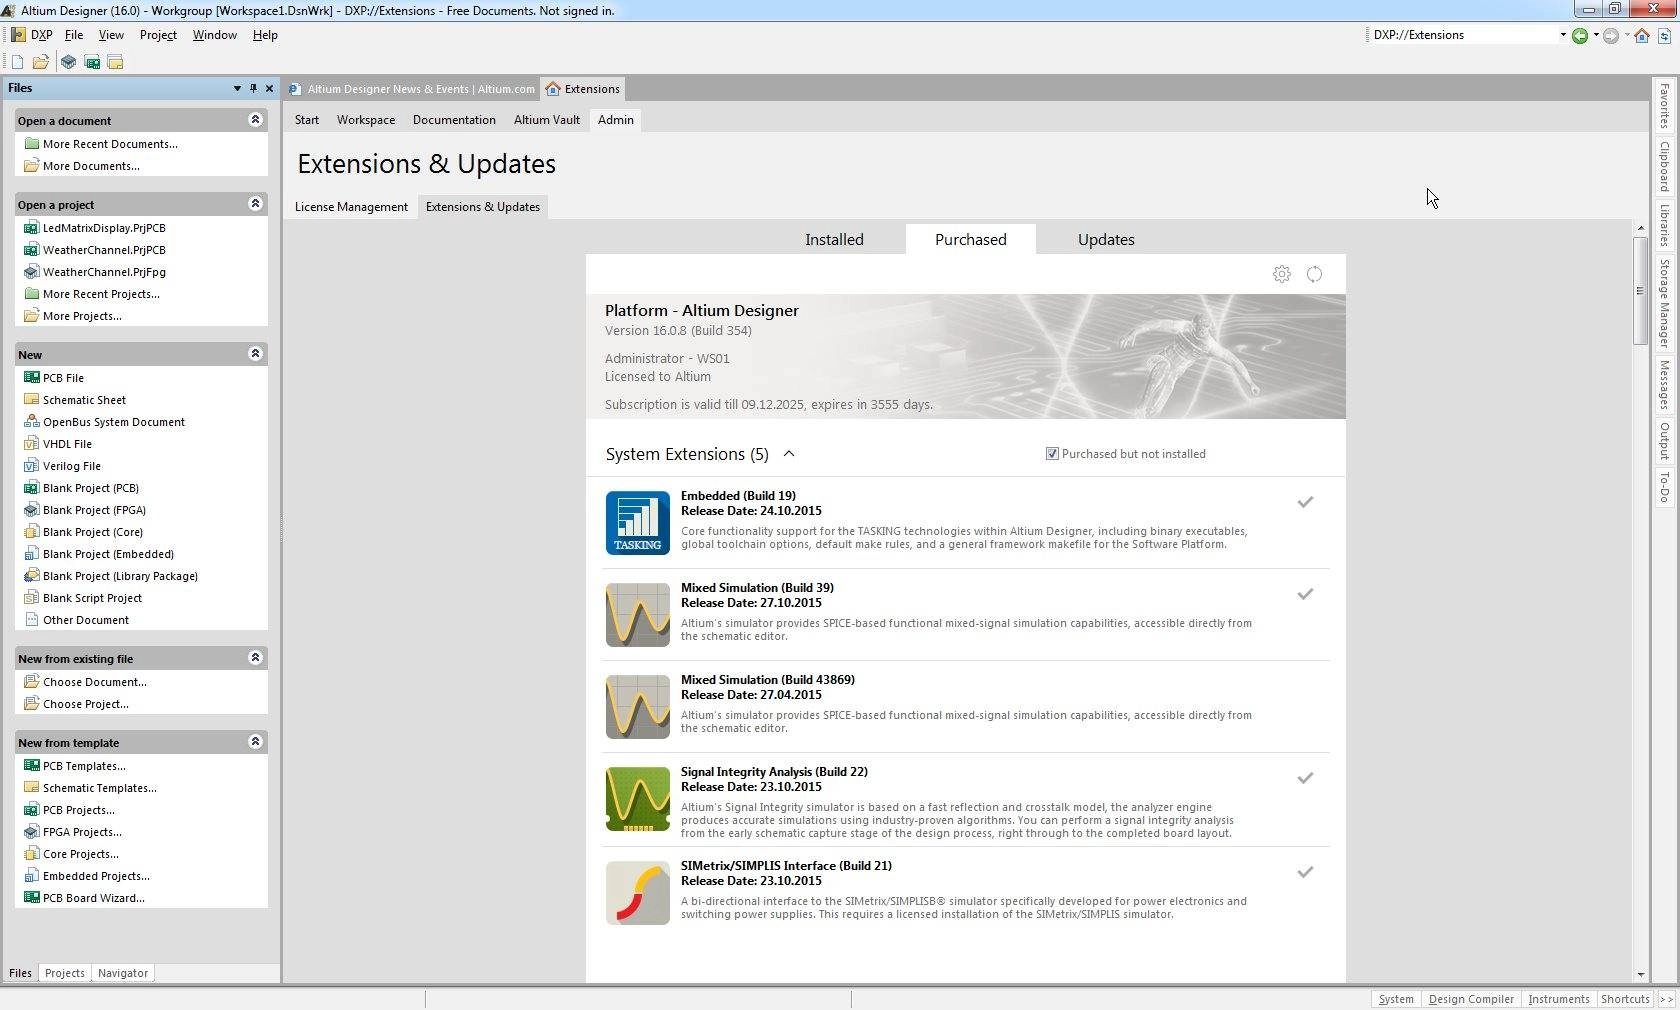Click checkmark beside SIMetrix/SIMPLIS Interface
The height and width of the screenshot is (1010, 1680).
pos(1305,872)
